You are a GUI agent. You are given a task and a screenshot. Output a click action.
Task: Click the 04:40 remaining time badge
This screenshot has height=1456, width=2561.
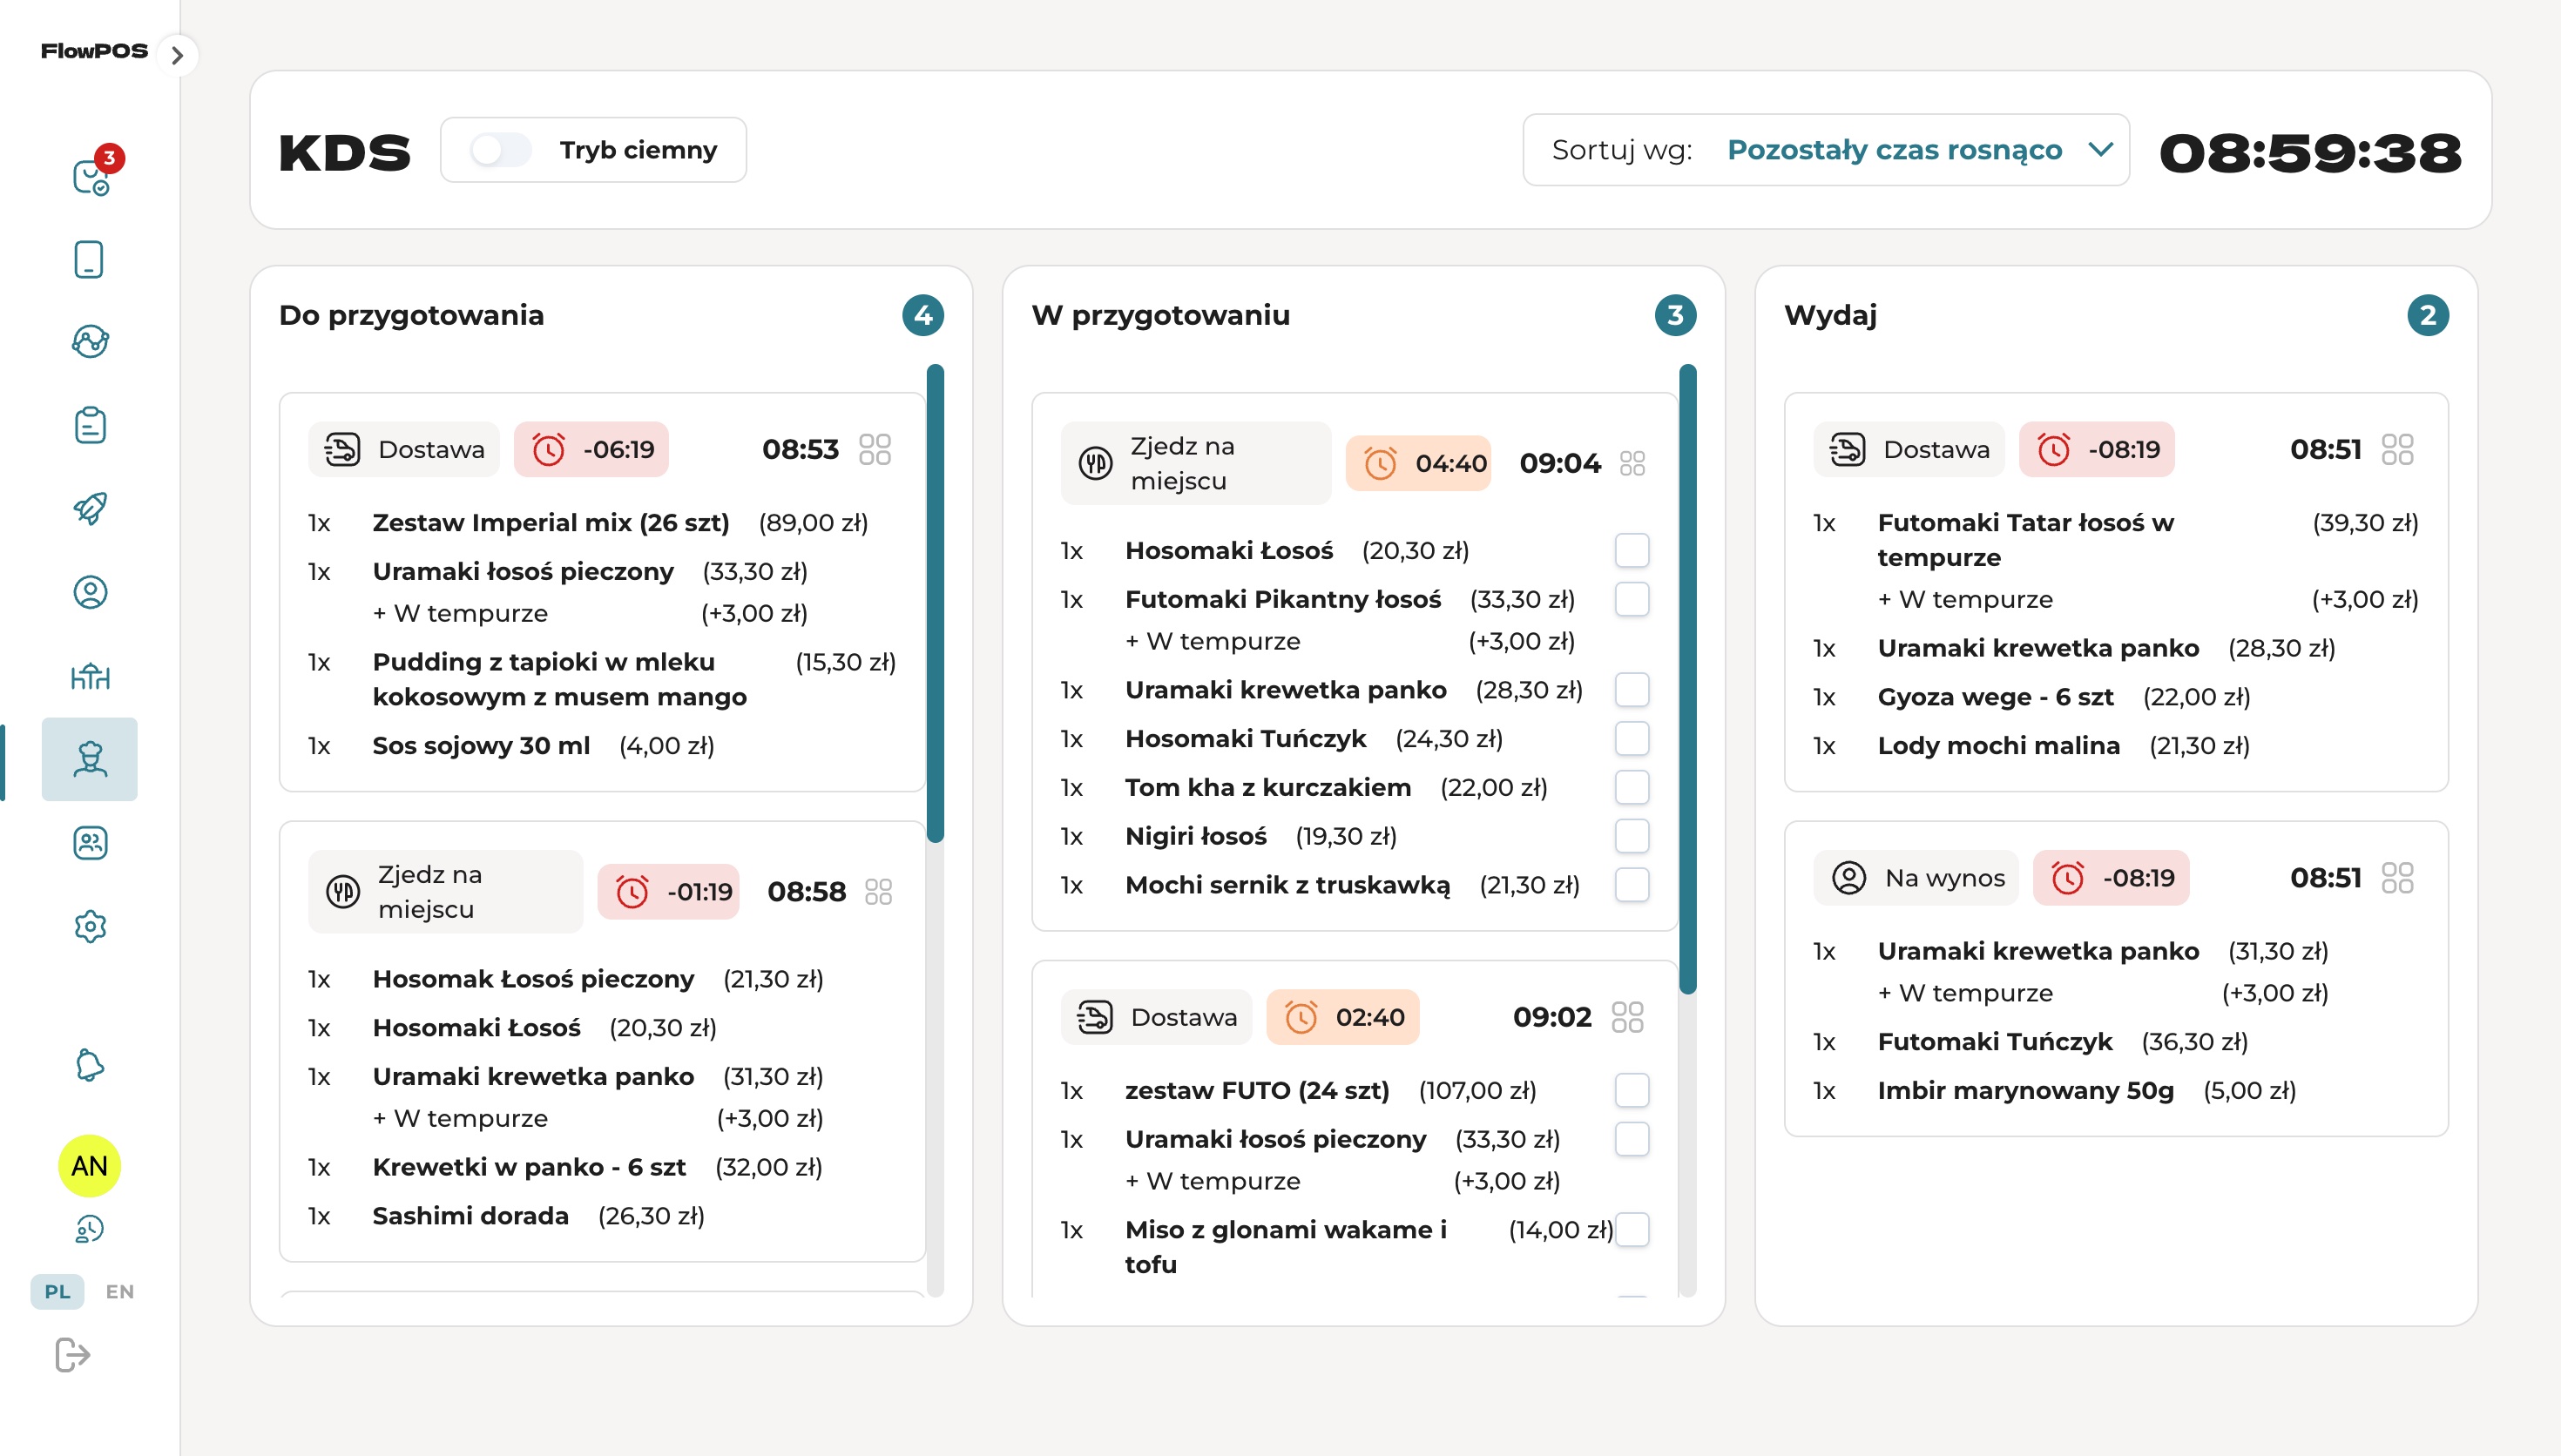click(1418, 463)
